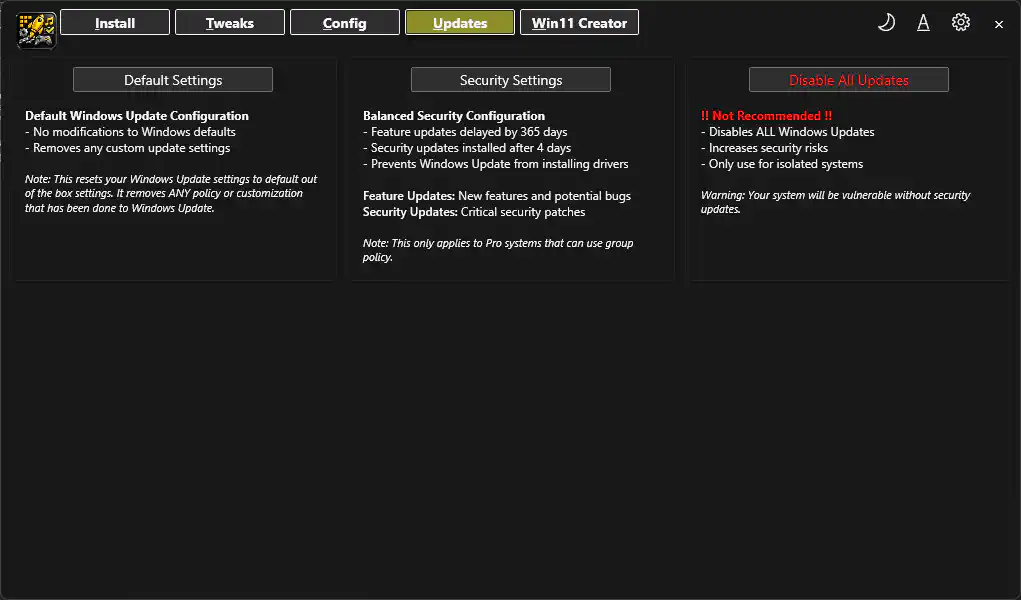The width and height of the screenshot is (1021, 600).
Task: Click the 'Feature Updates:' description line
Action: 497,196
